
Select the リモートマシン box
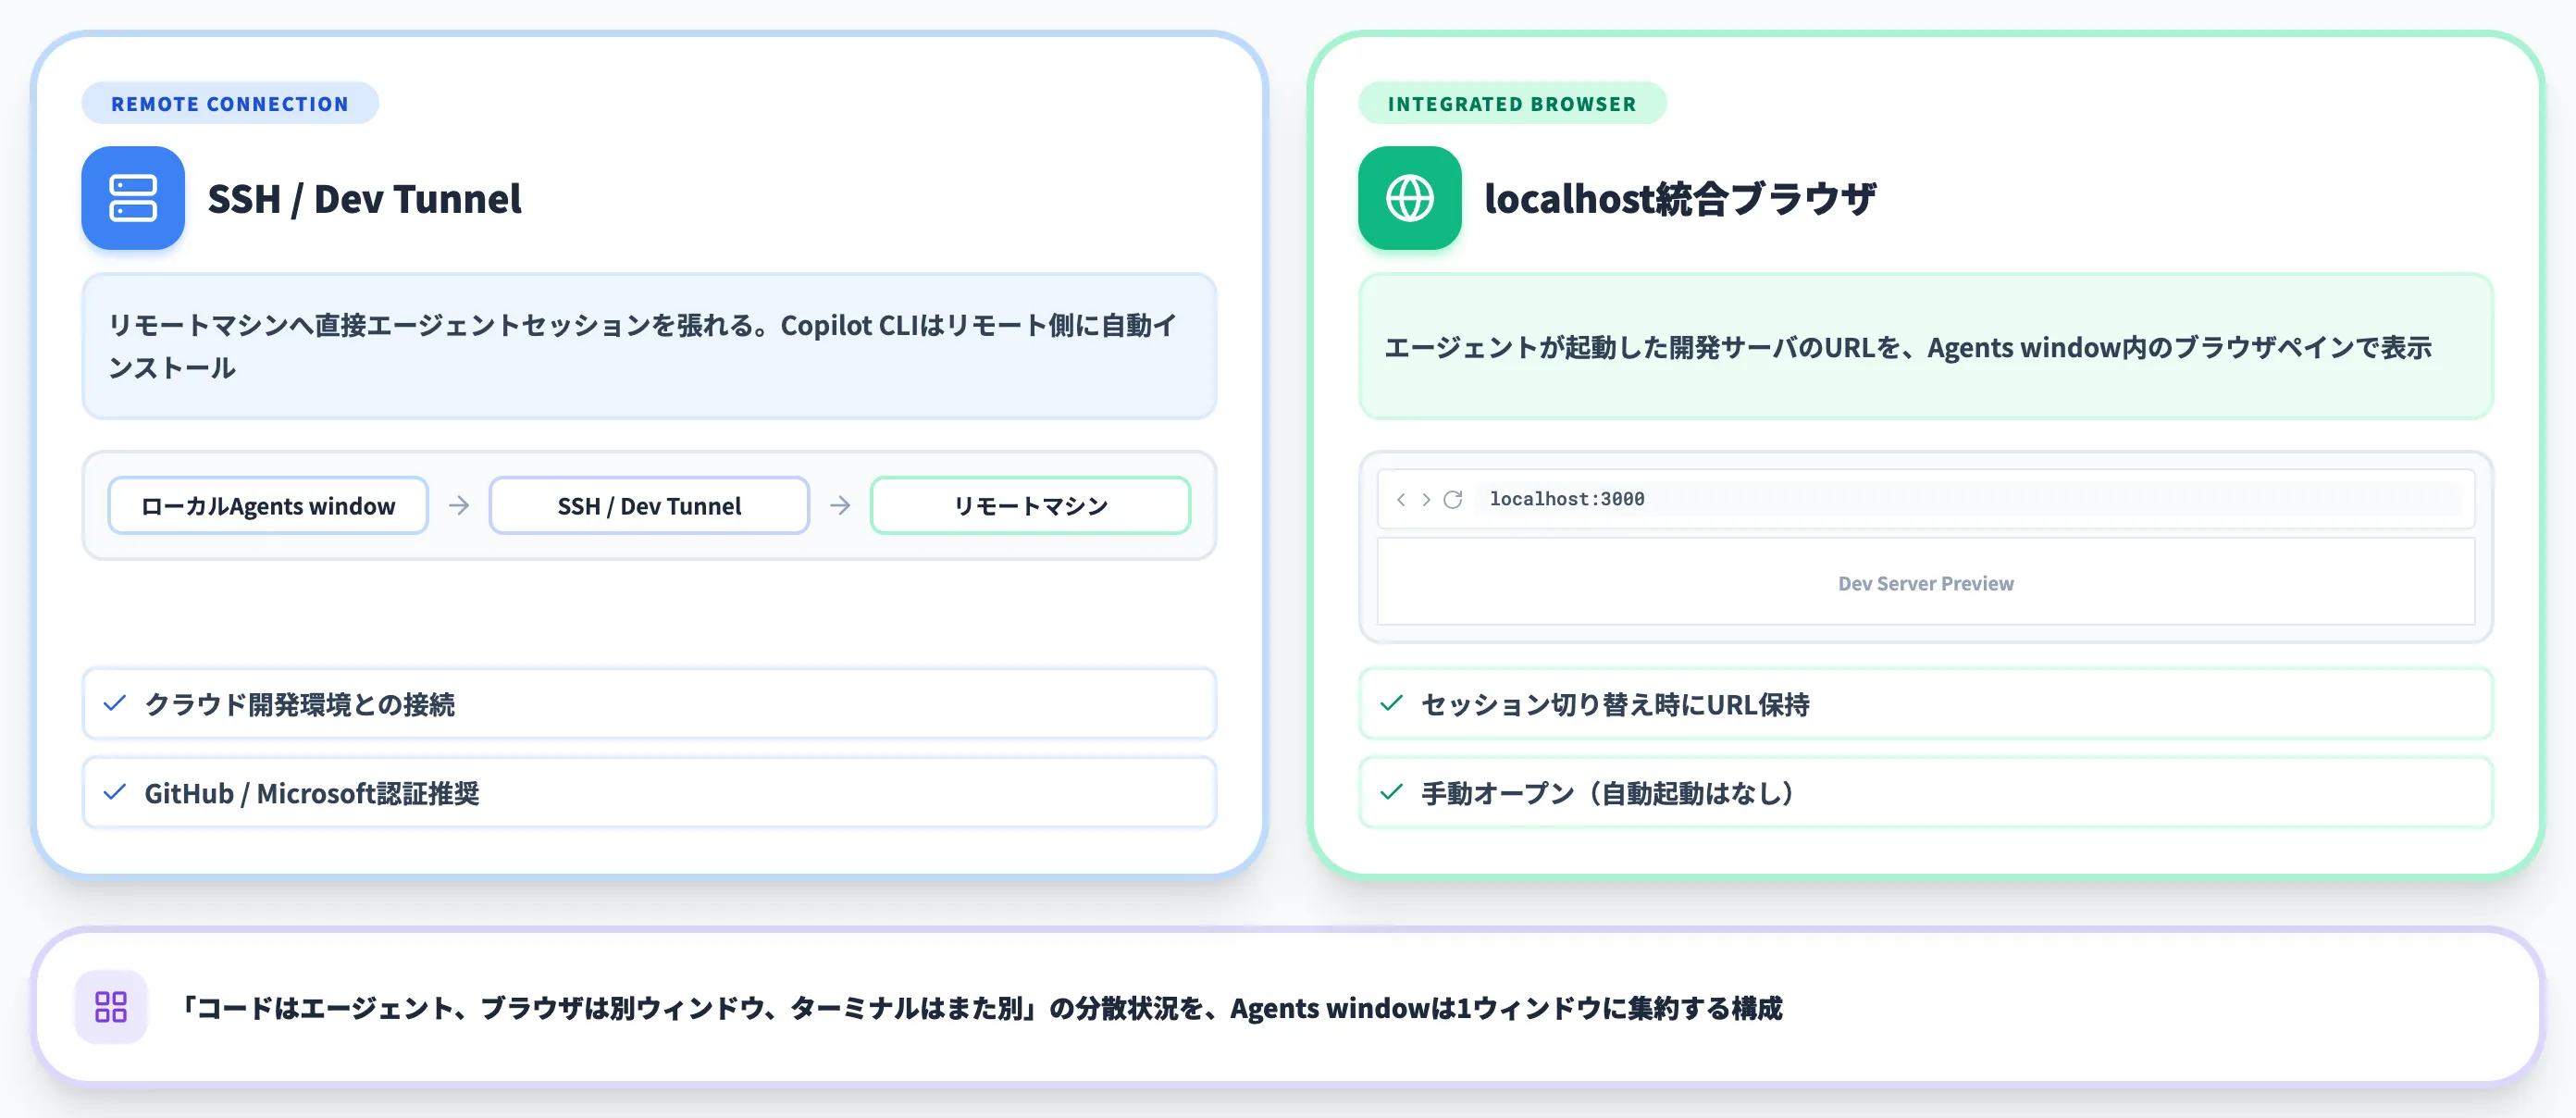point(1030,505)
